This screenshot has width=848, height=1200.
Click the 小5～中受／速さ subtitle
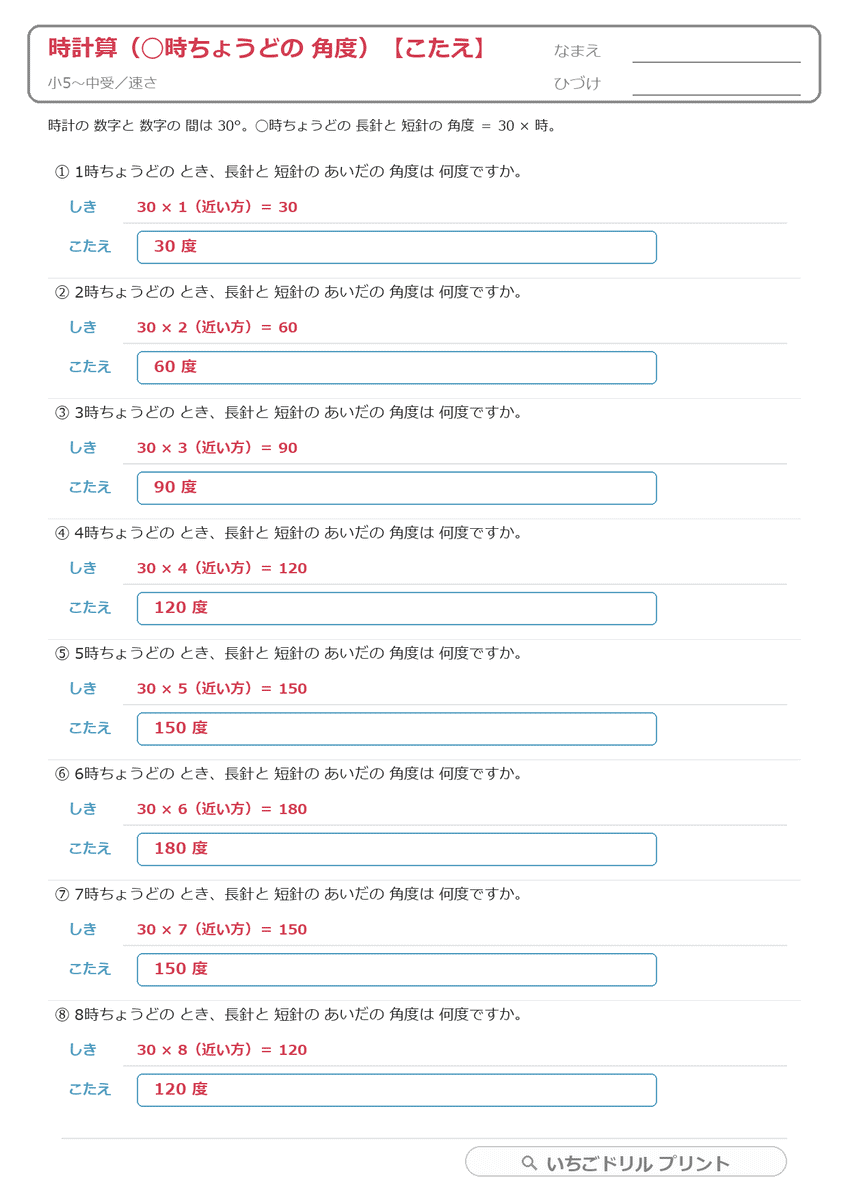coord(102,83)
